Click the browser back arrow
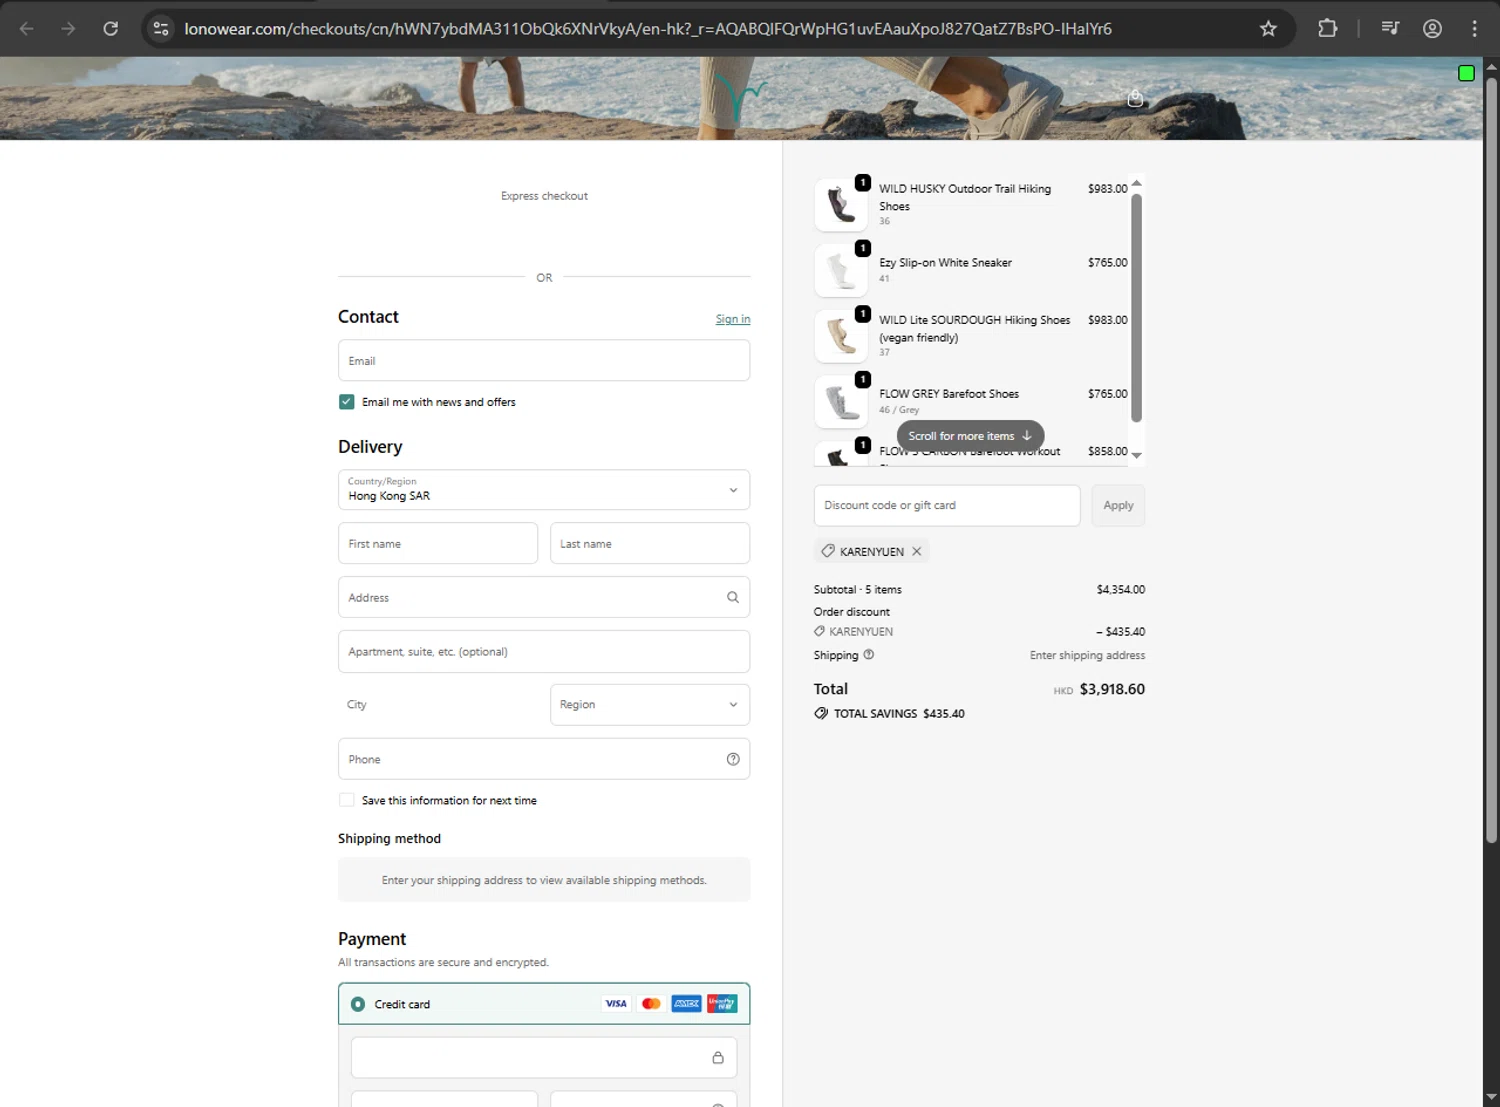 [x=27, y=28]
